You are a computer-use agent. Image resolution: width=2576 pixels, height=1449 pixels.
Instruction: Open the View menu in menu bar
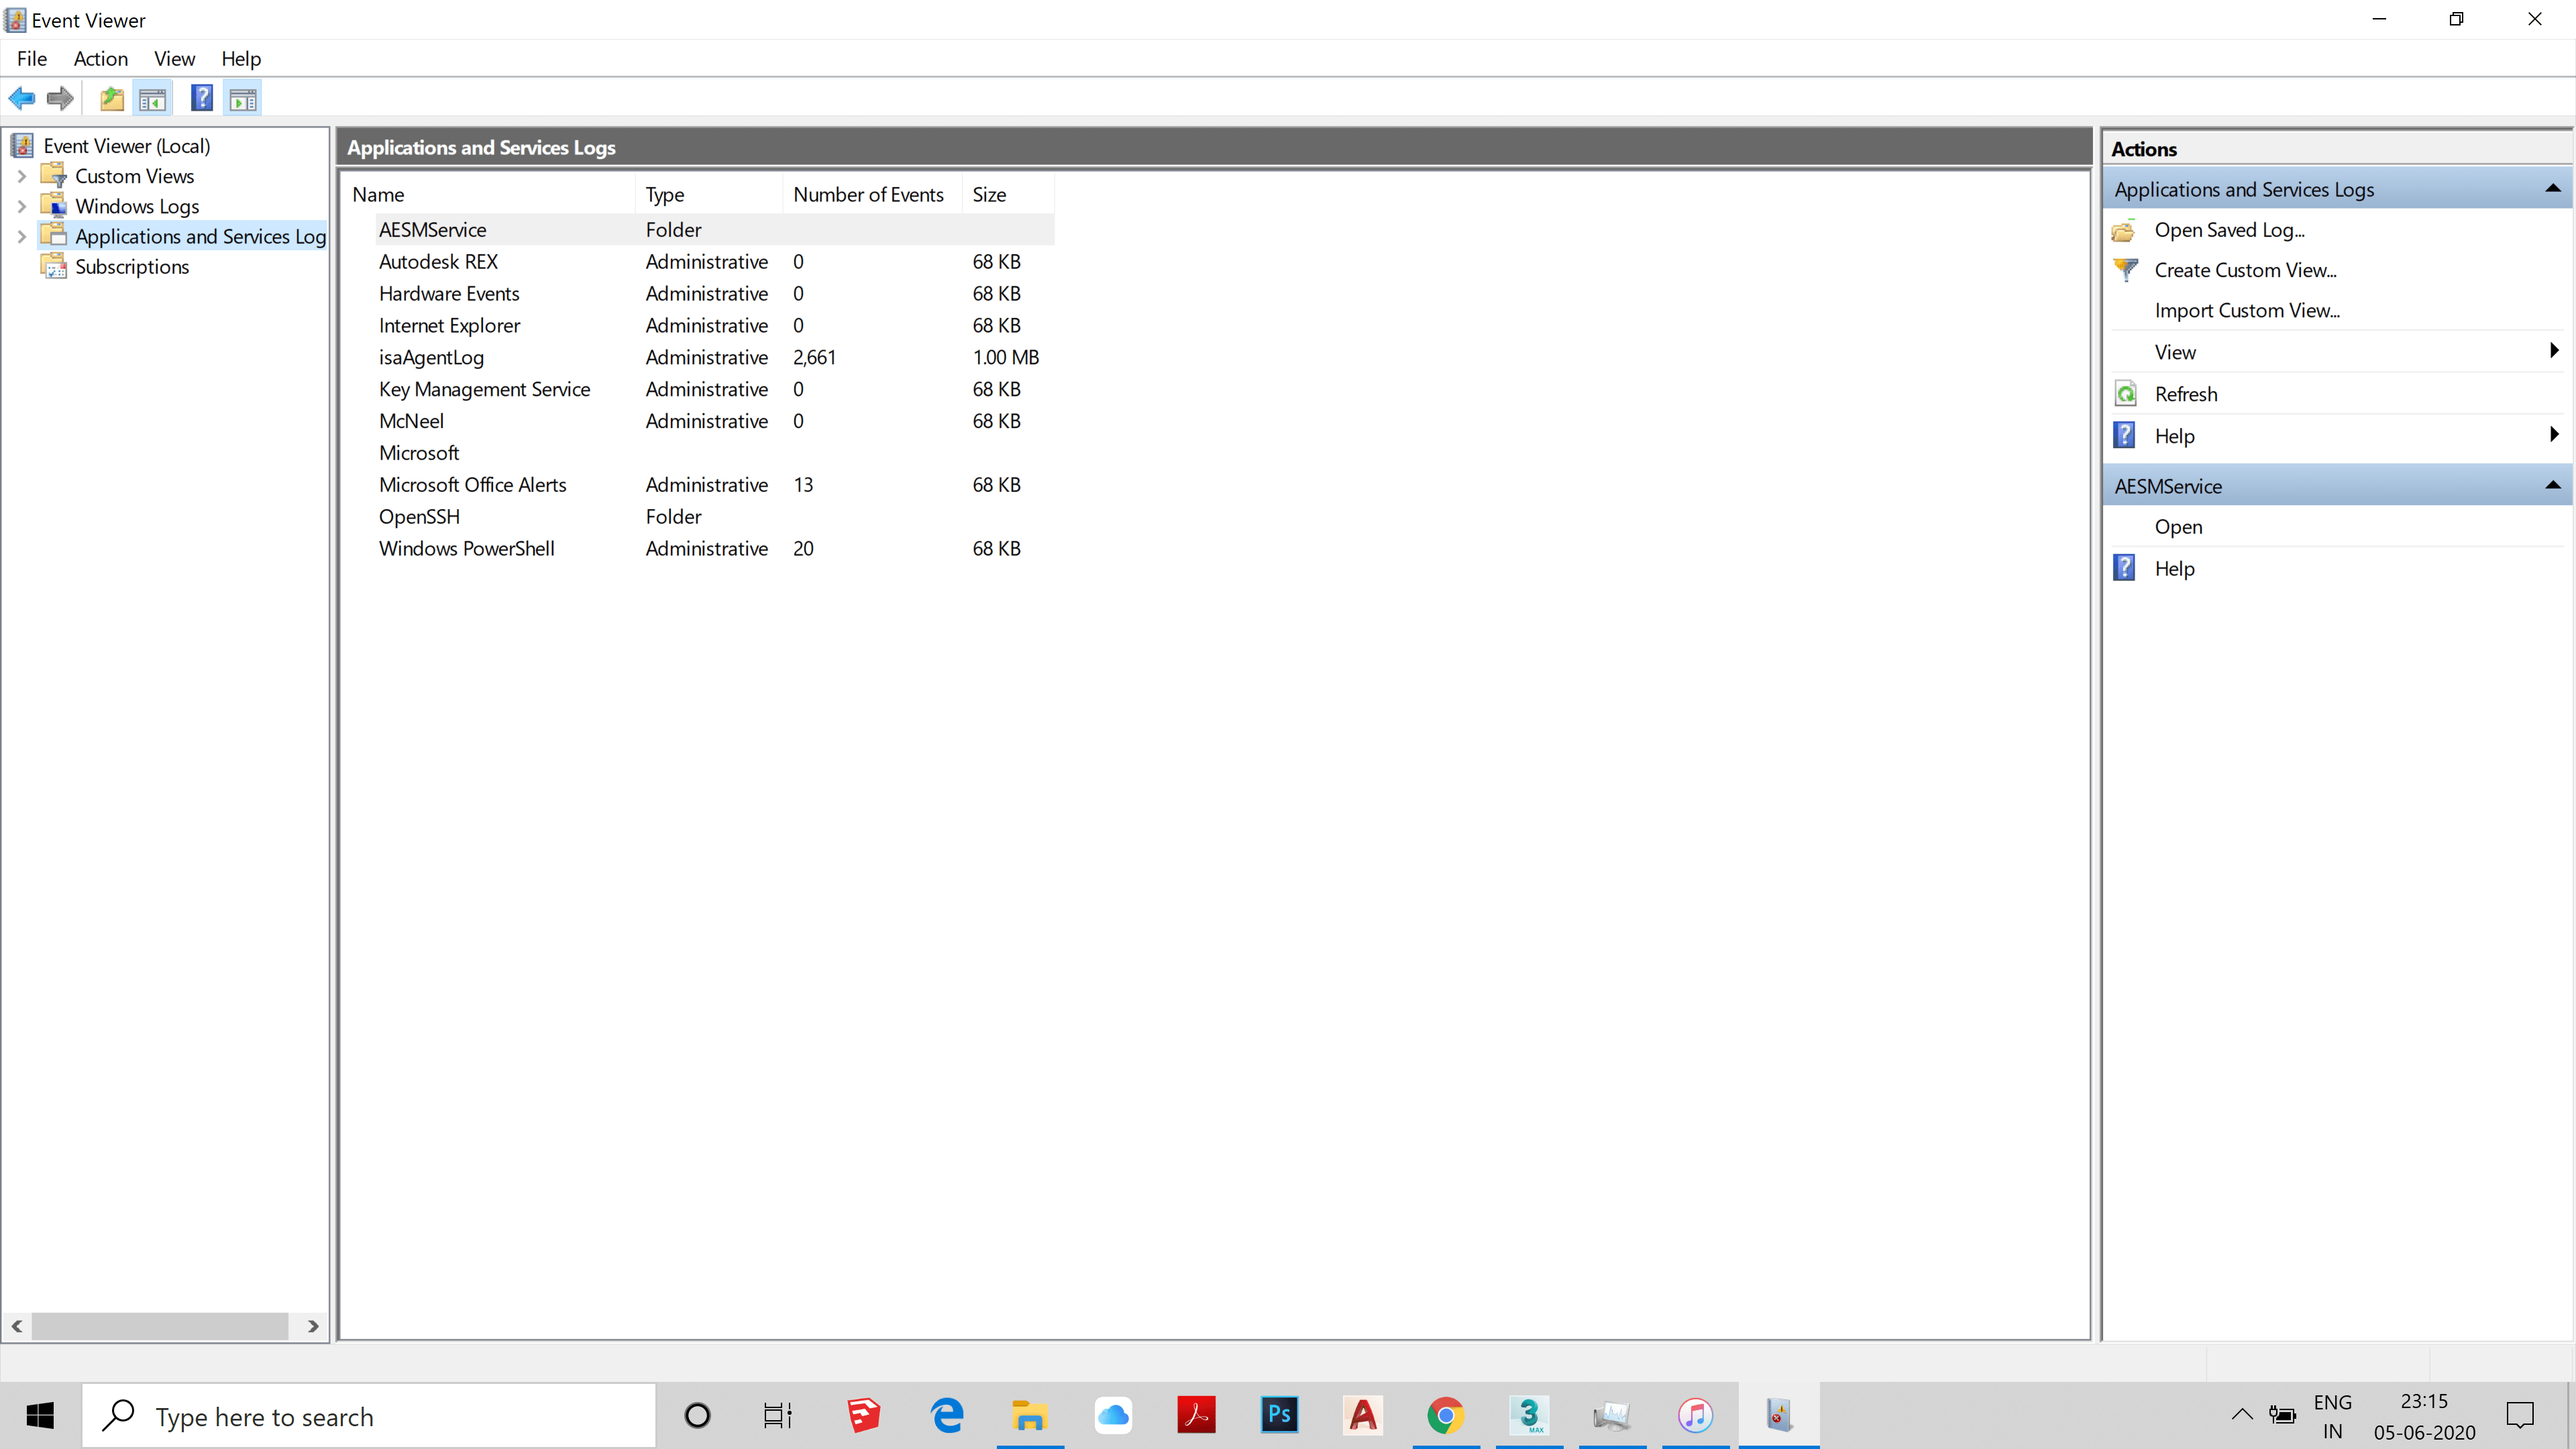pyautogui.click(x=174, y=59)
